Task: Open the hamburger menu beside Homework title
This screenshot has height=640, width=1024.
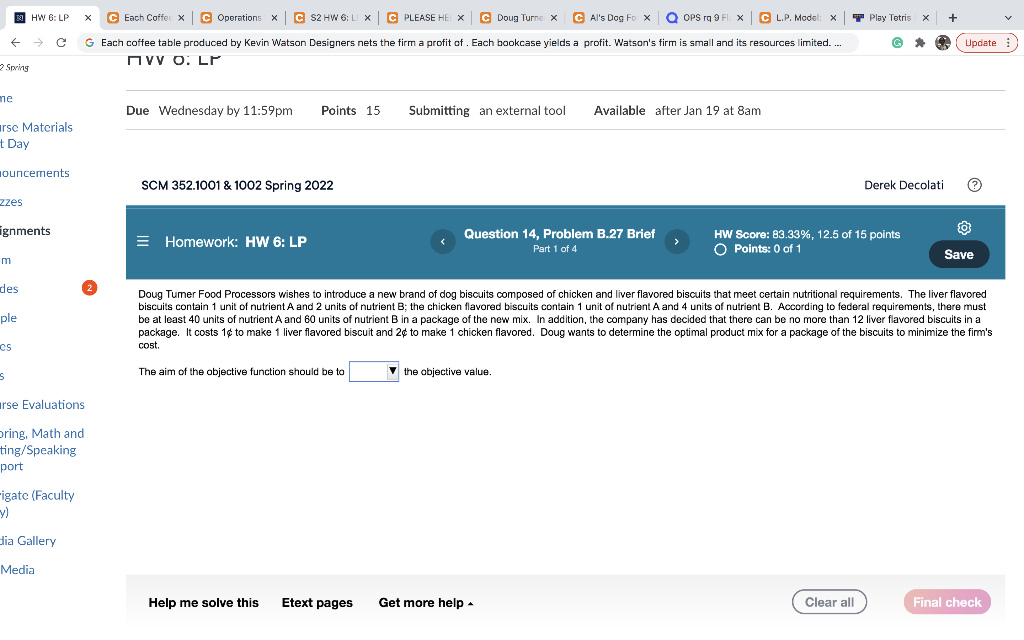Action: pos(143,242)
